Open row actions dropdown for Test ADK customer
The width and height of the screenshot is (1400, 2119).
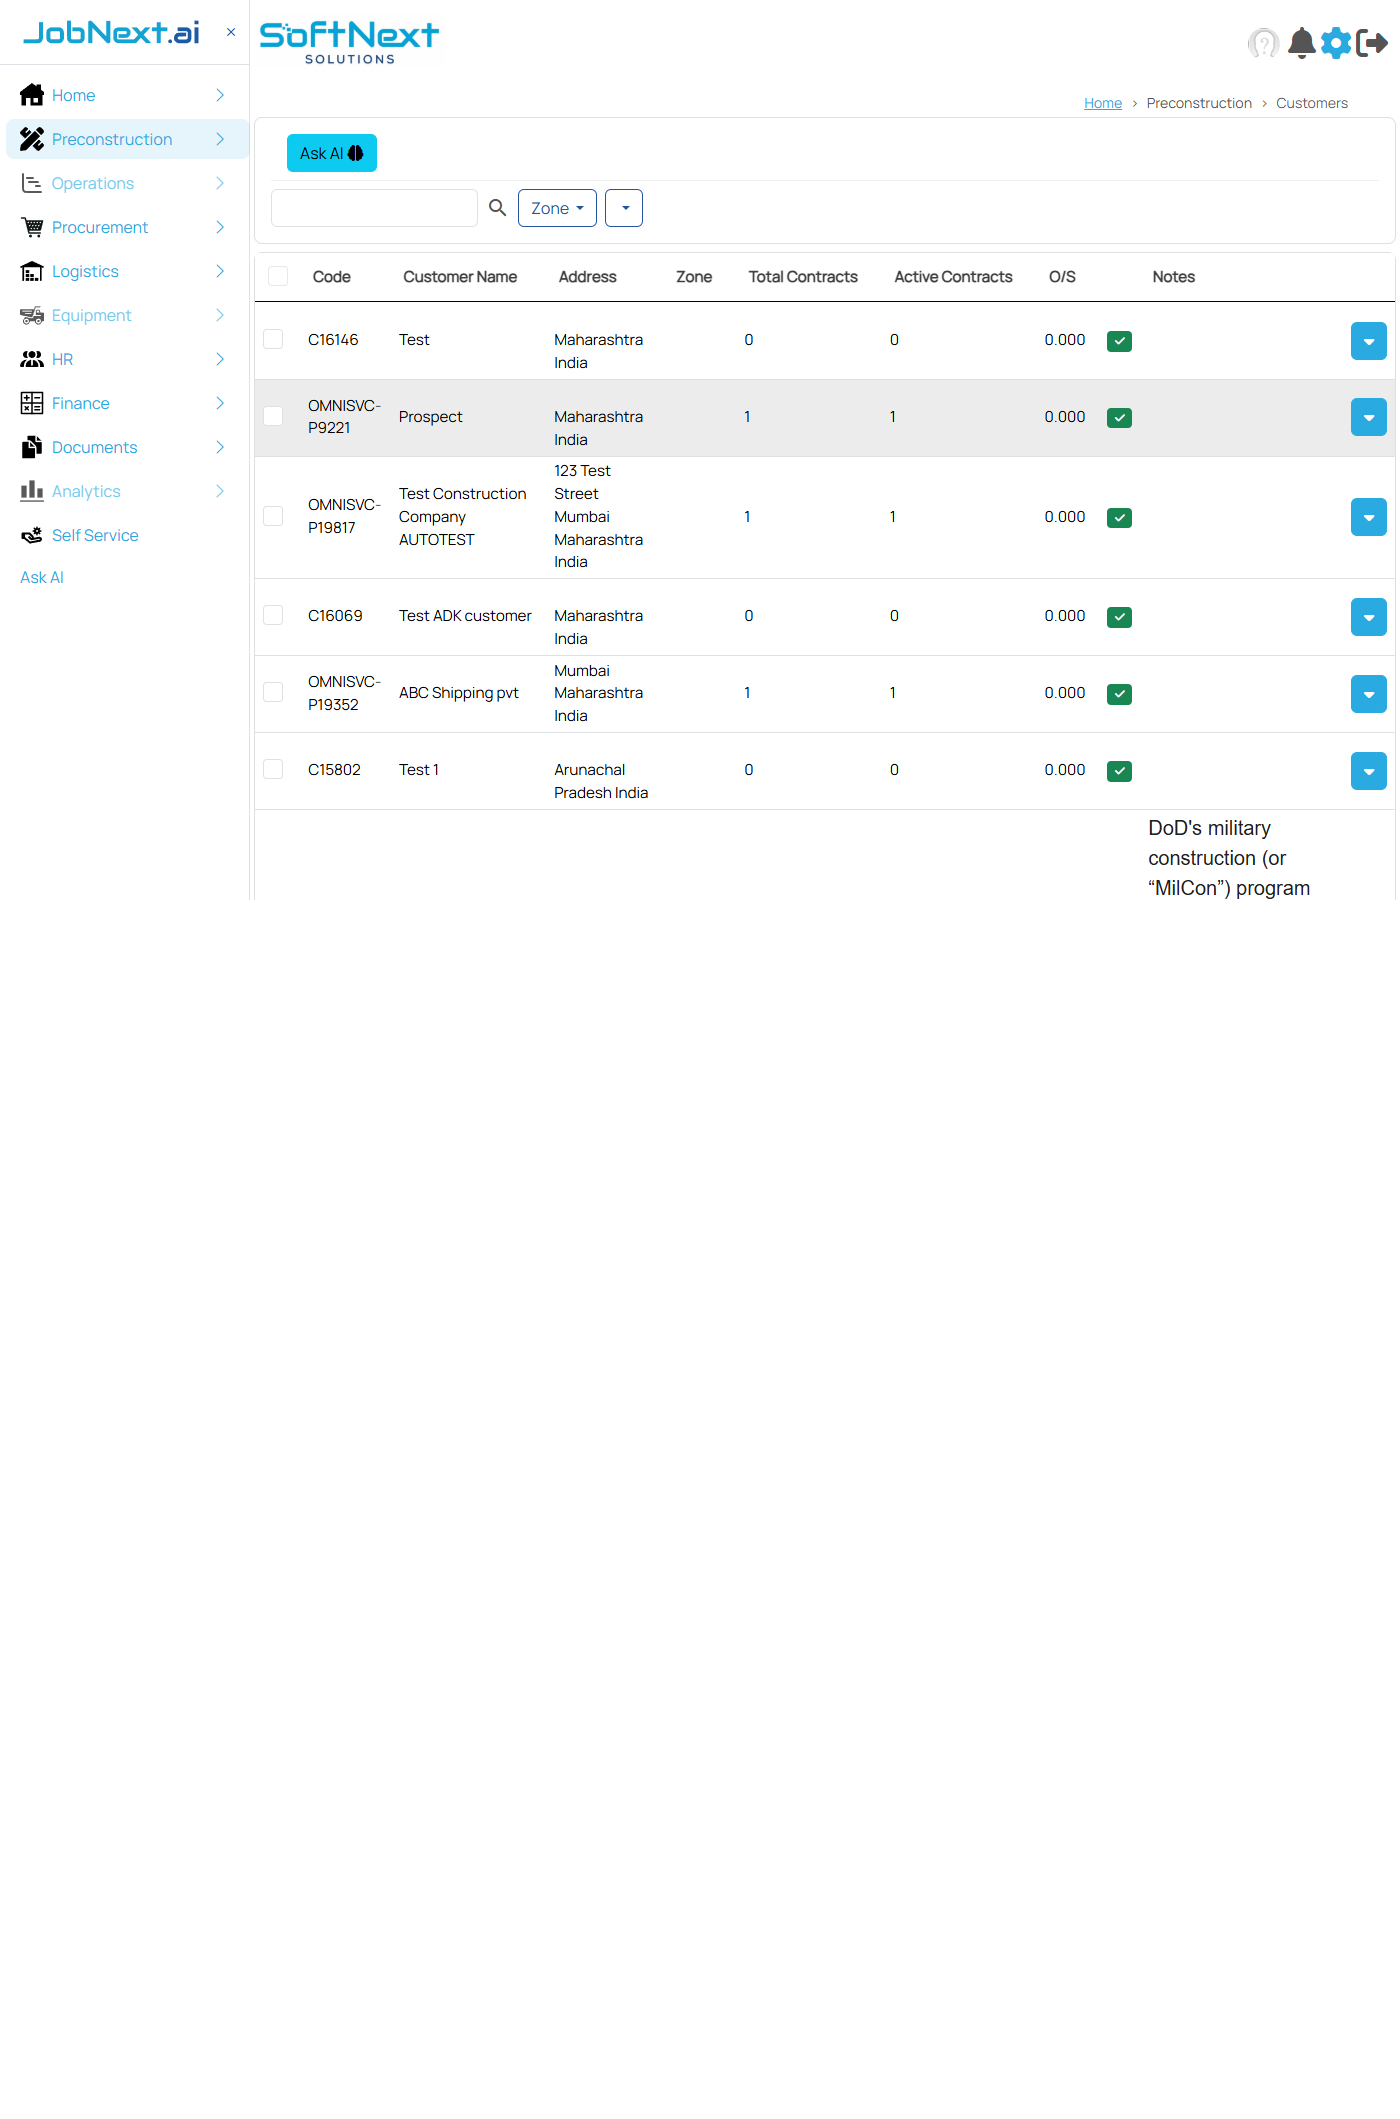(1368, 617)
